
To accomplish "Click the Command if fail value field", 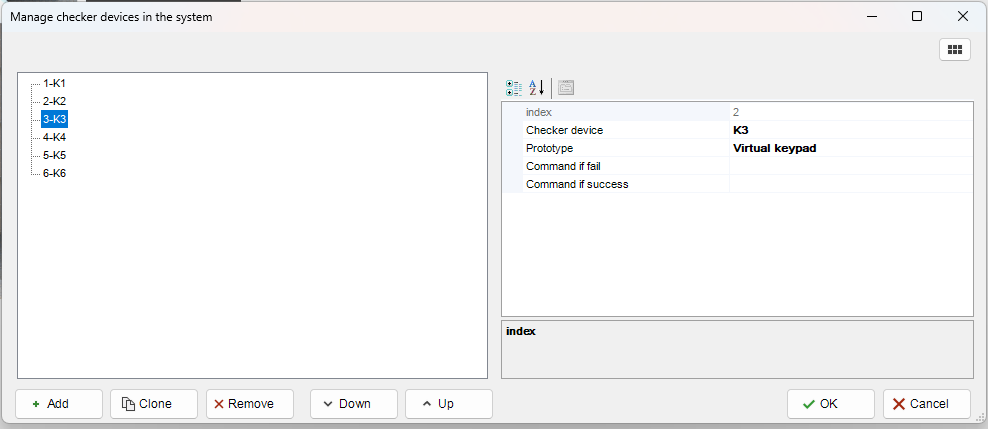I will click(850, 166).
